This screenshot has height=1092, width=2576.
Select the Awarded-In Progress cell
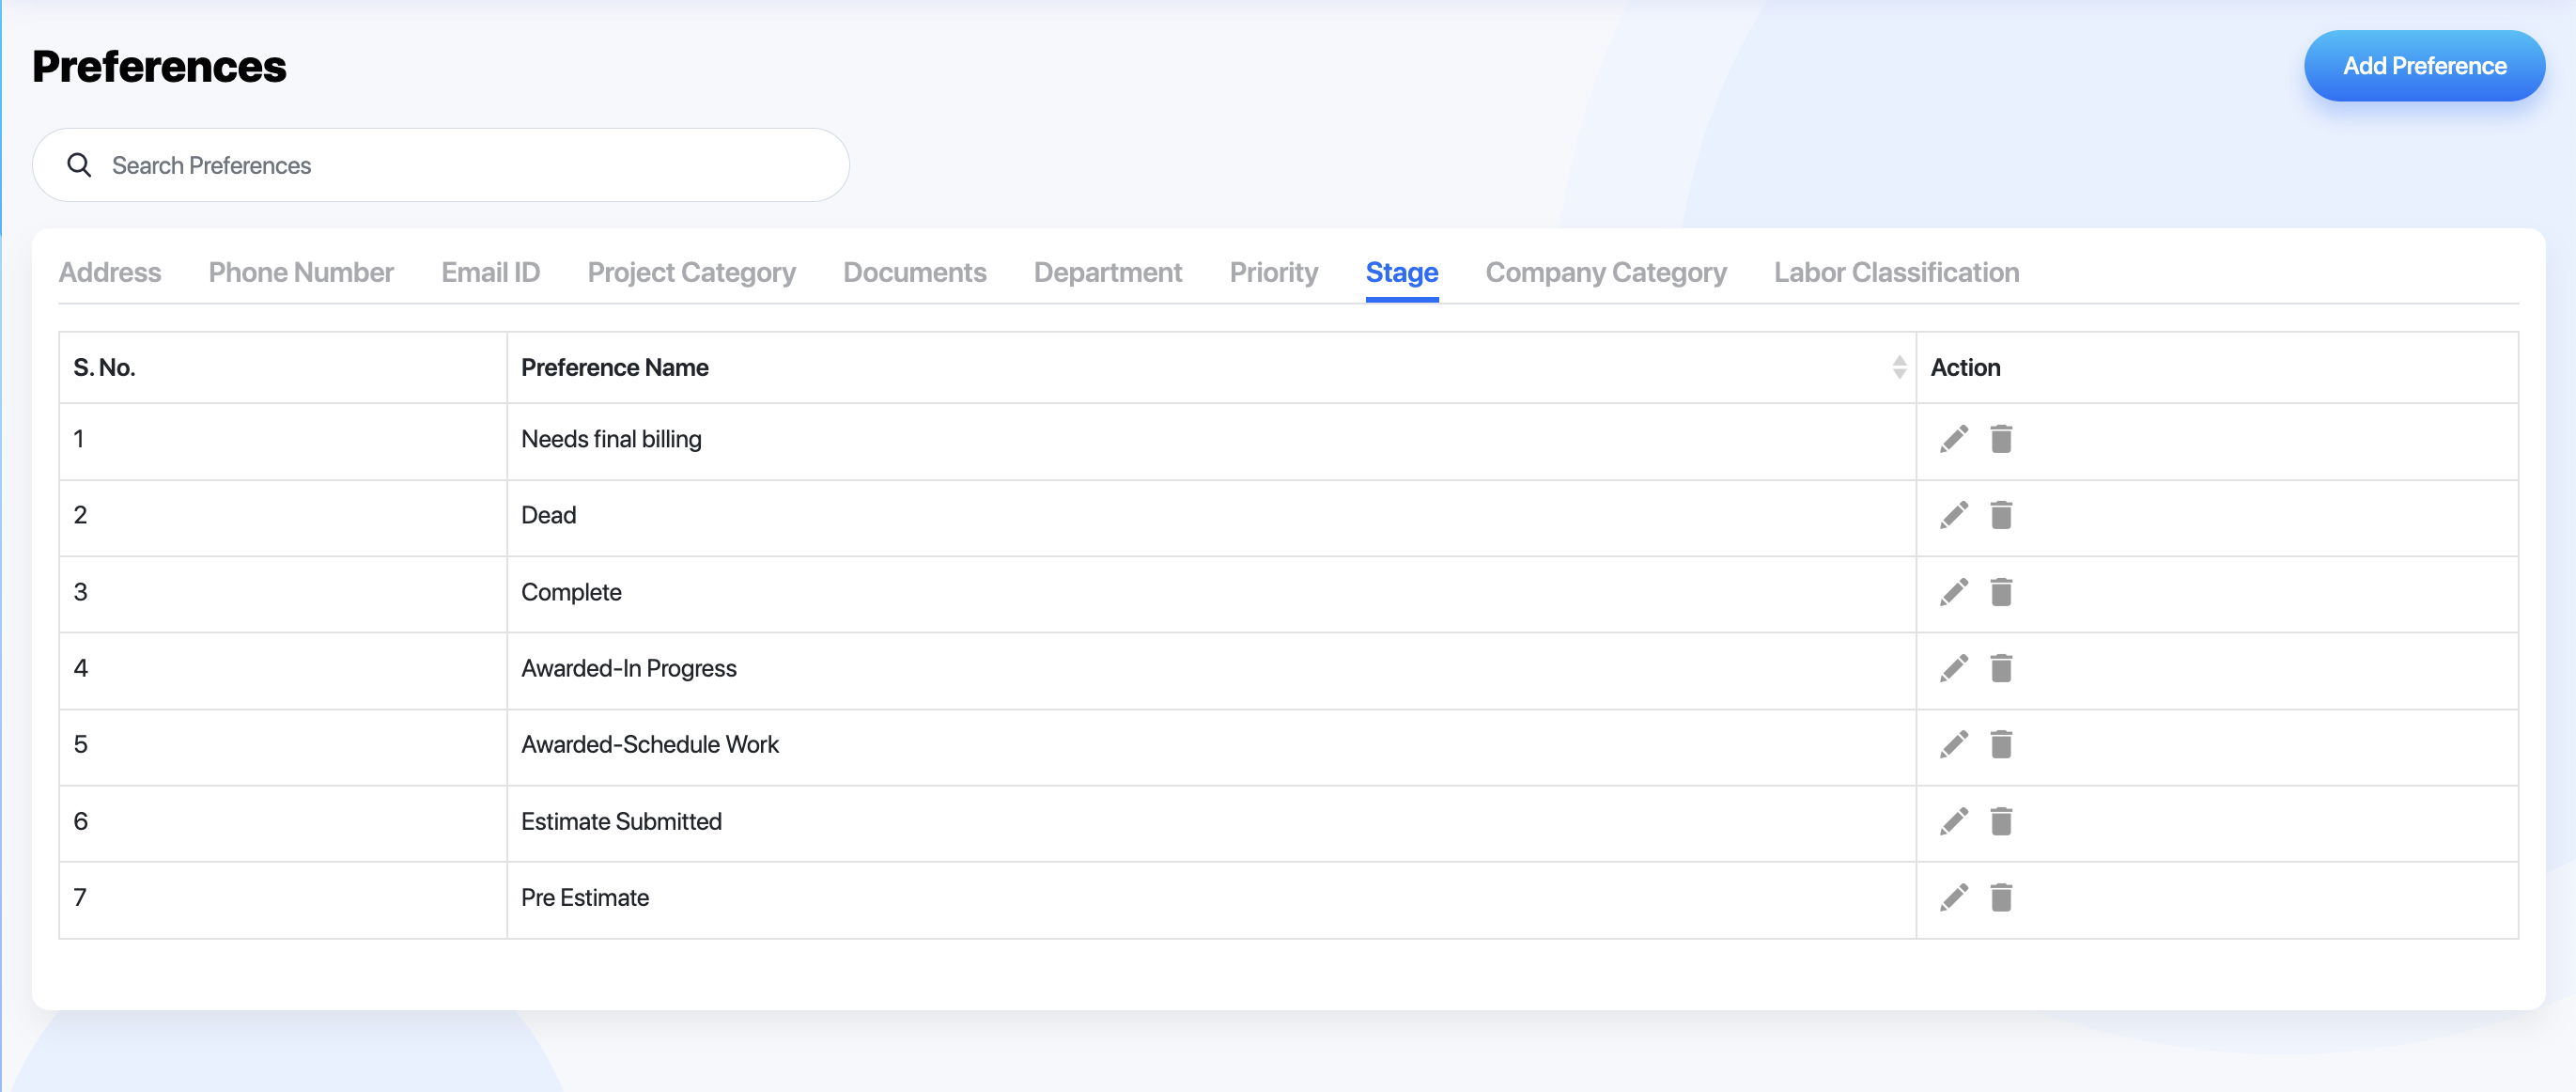[1211, 669]
